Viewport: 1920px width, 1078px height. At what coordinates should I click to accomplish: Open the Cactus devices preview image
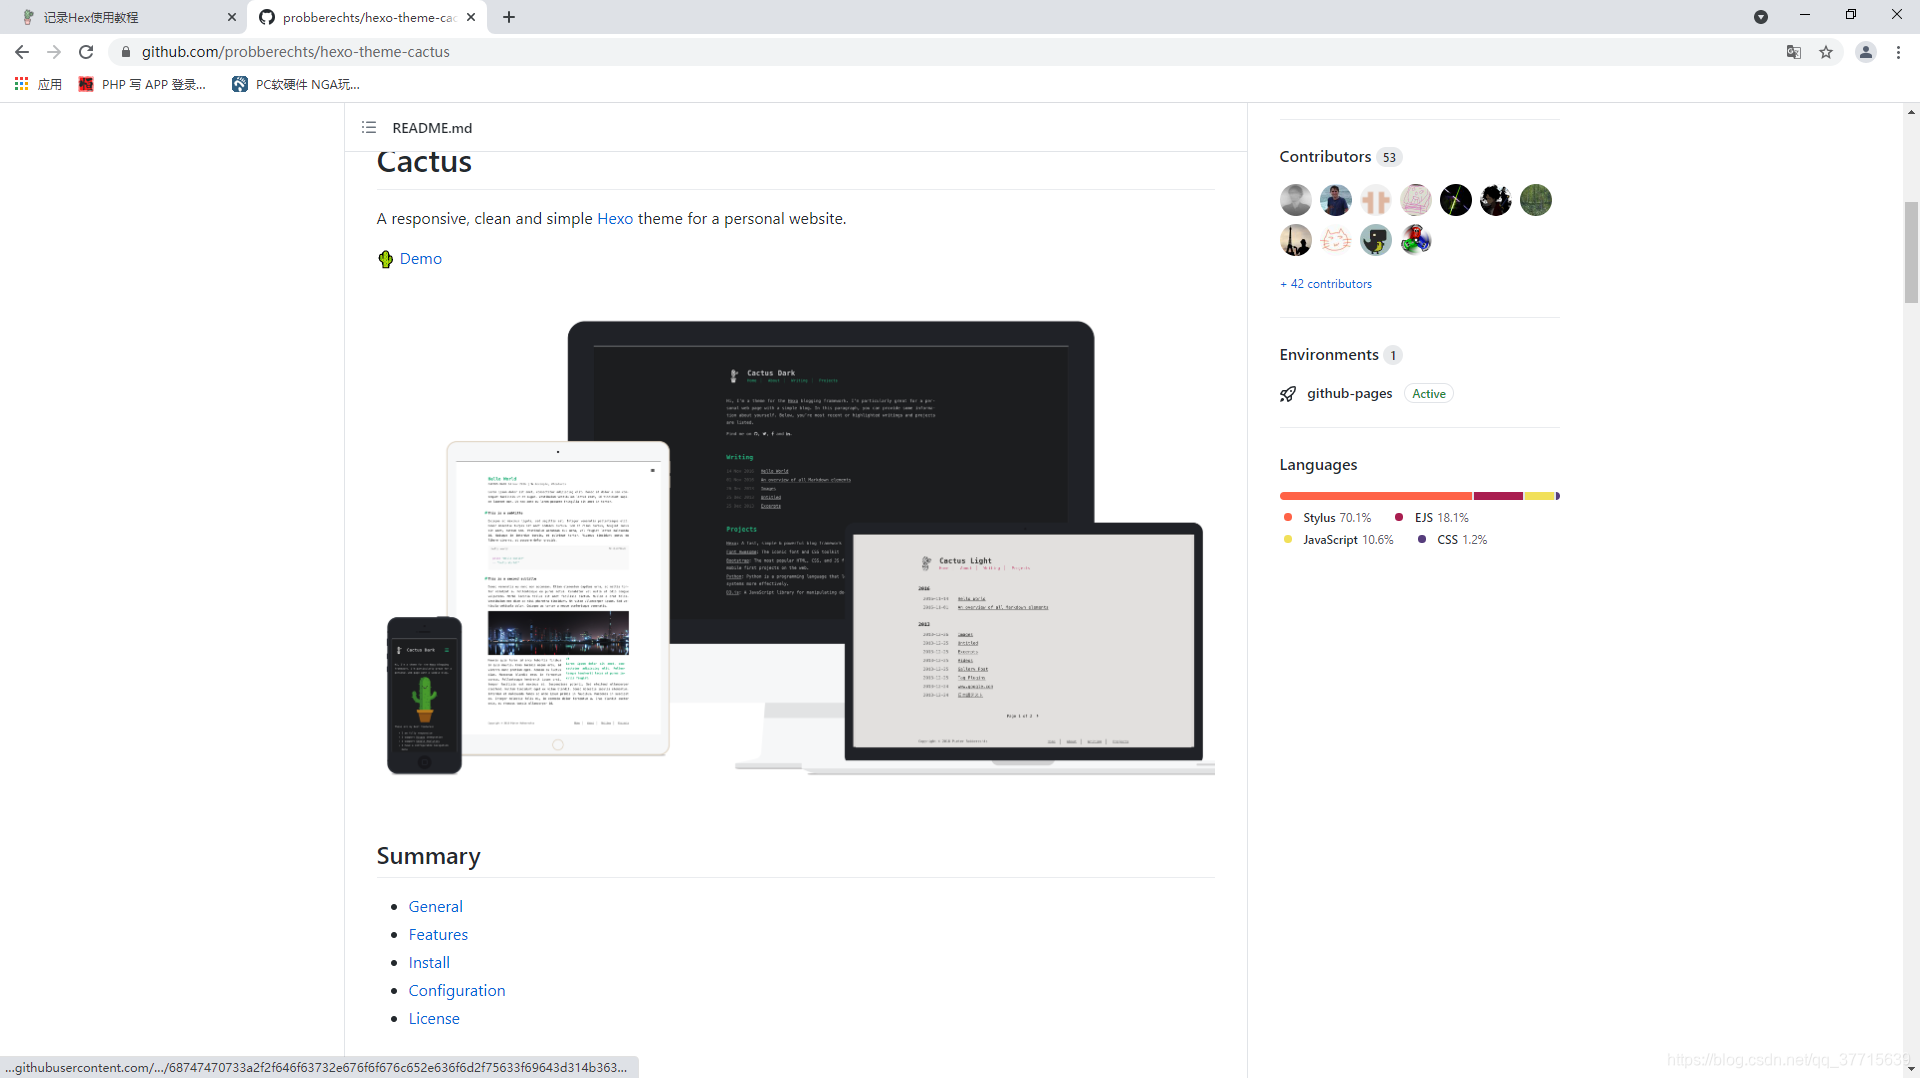click(796, 548)
